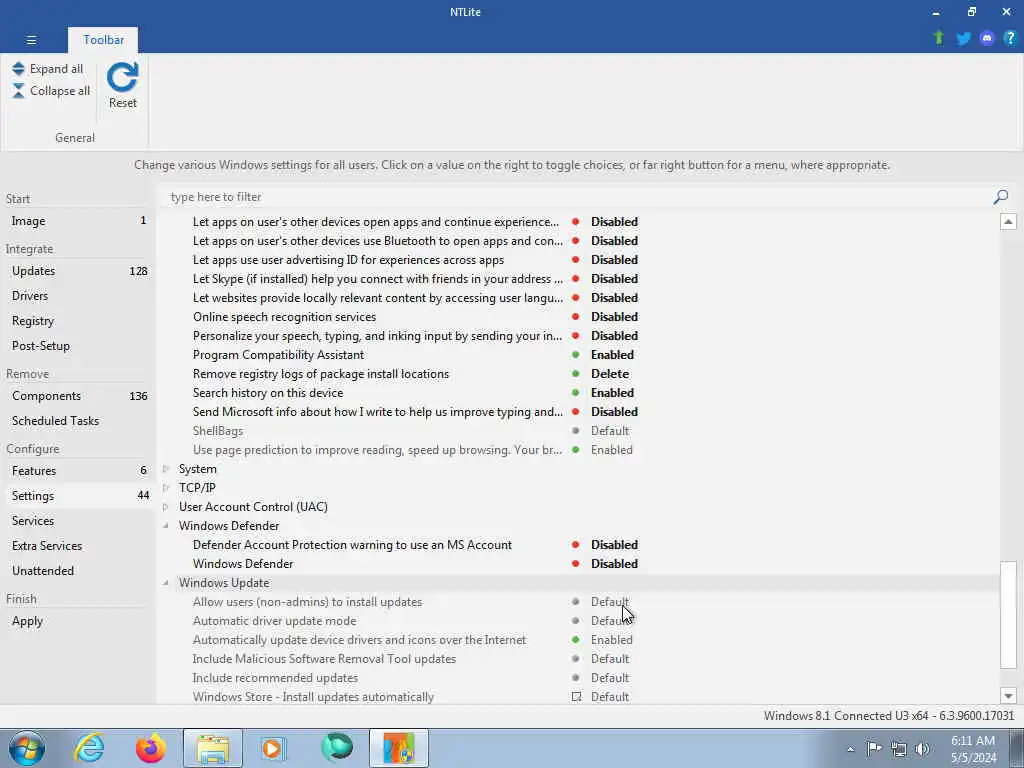
Task: Click scrollbar up arrow in settings list
Action: click(1008, 222)
